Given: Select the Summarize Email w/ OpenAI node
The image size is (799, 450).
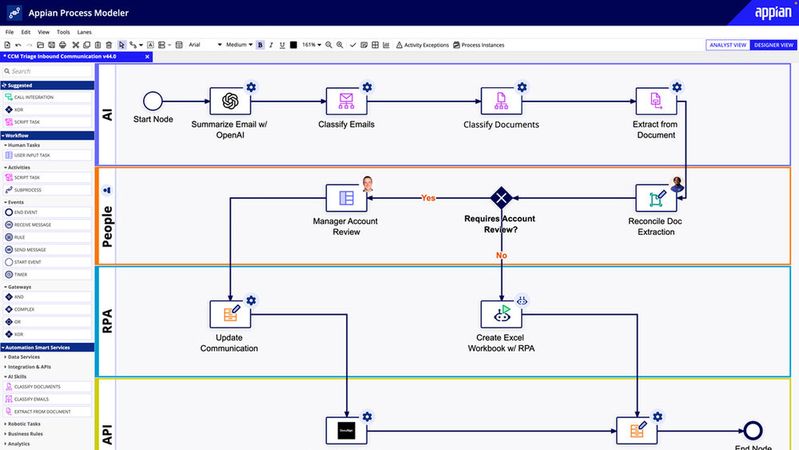Looking at the screenshot, I should point(230,101).
